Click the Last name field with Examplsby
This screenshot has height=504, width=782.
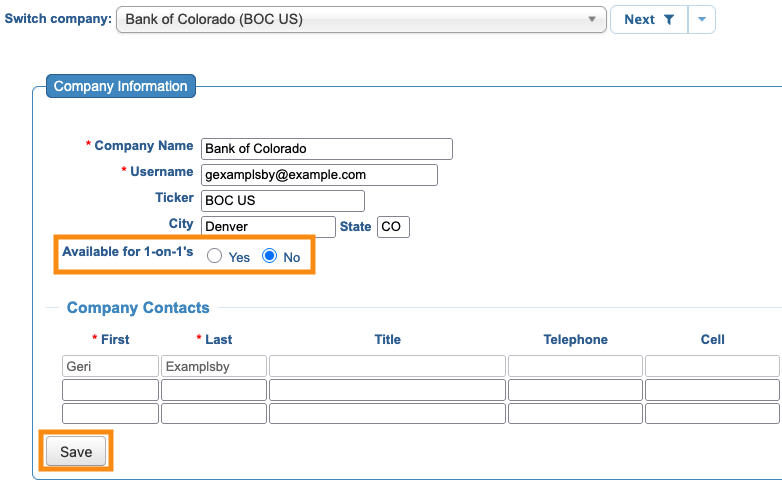[x=214, y=366]
